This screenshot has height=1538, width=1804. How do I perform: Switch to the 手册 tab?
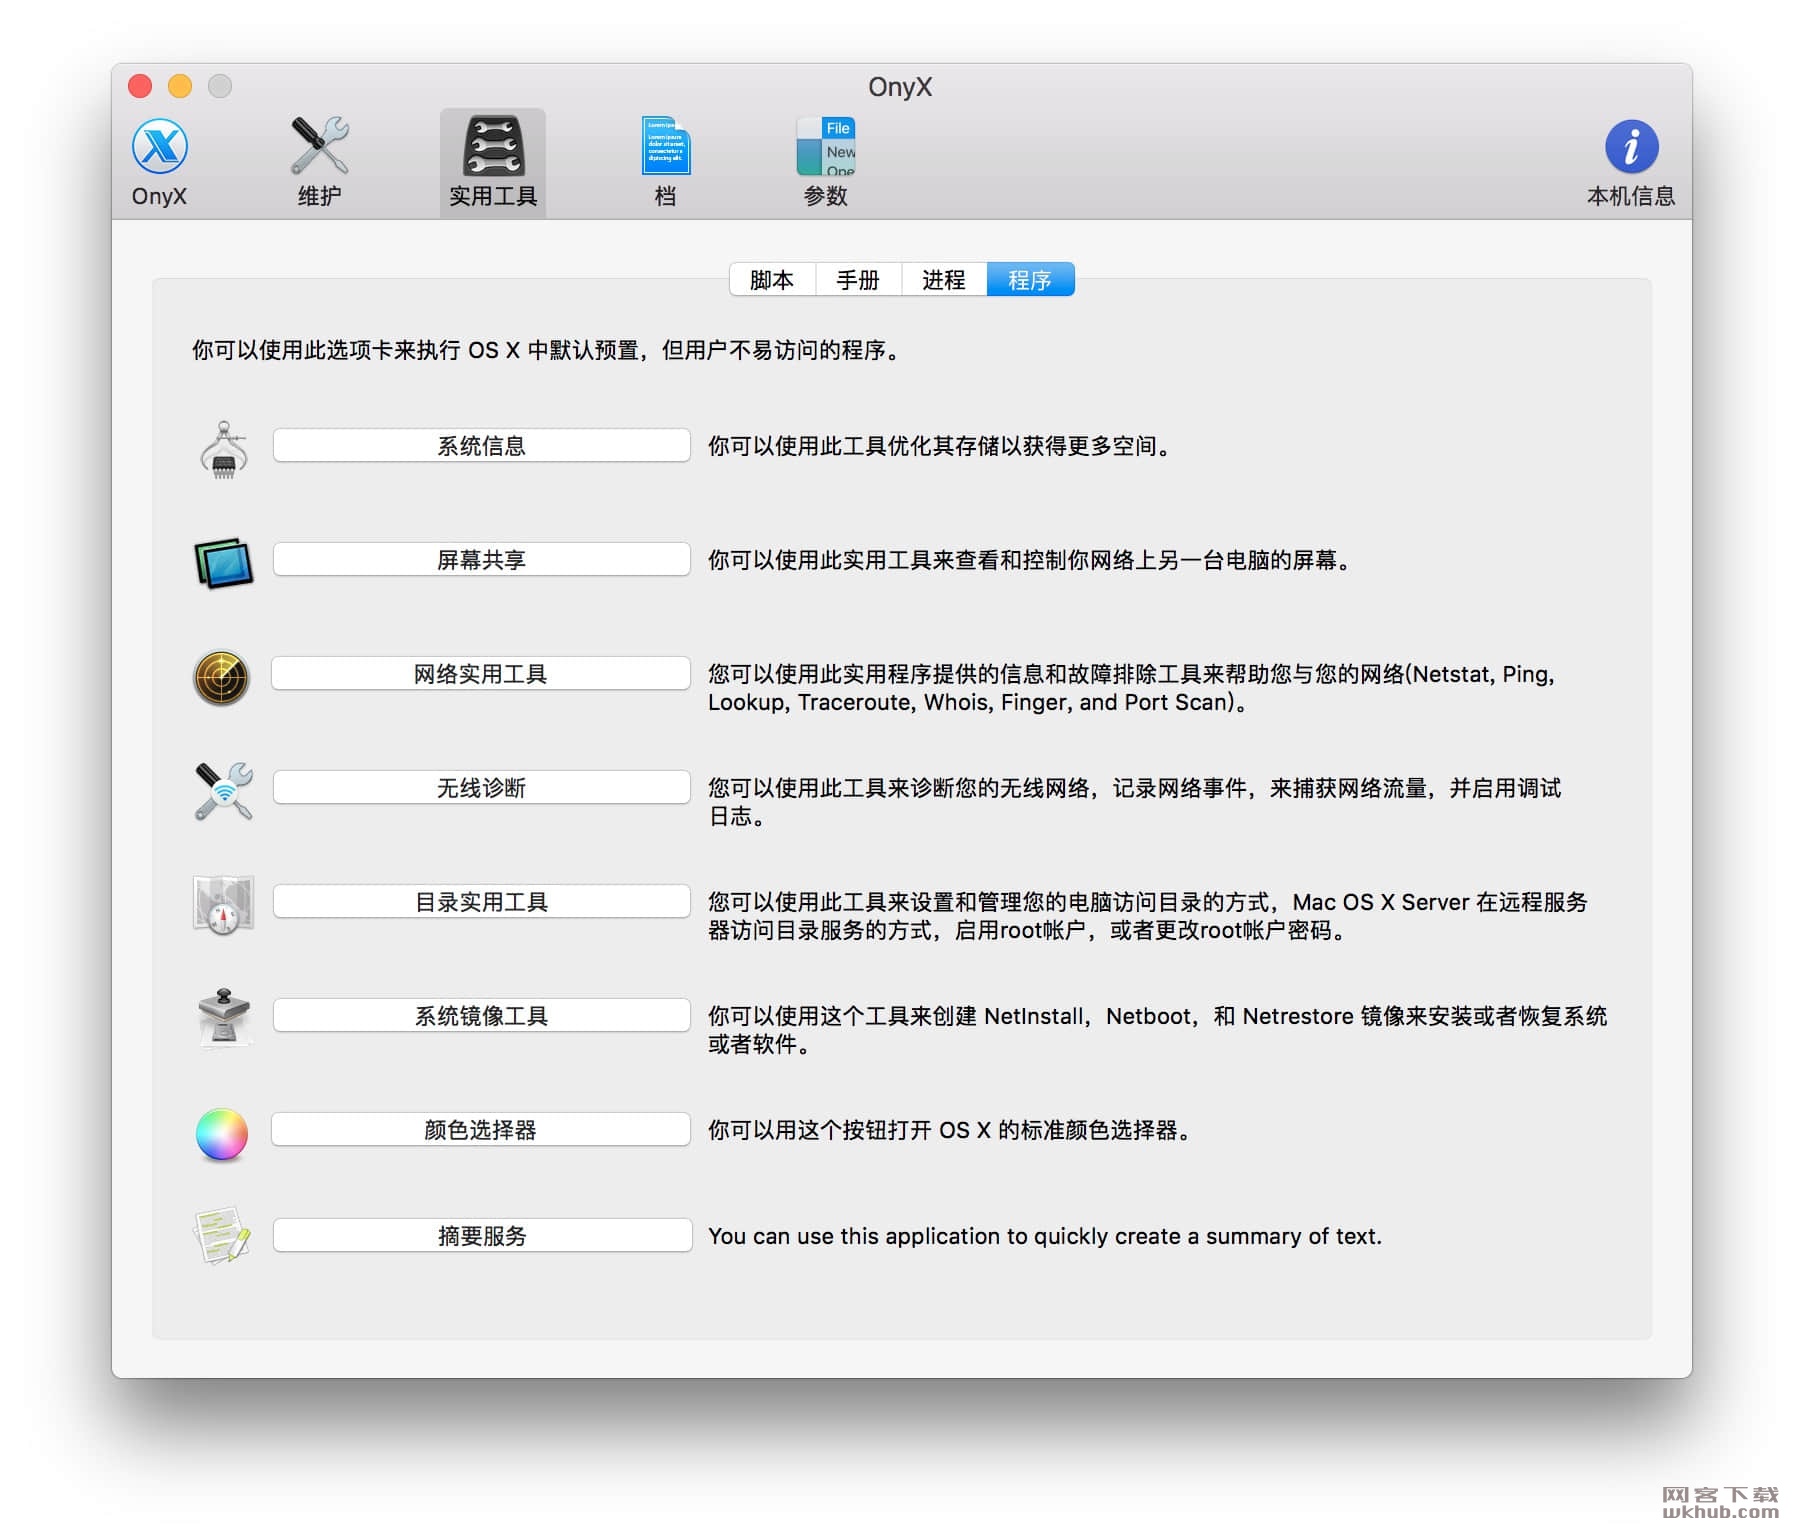pos(858,280)
